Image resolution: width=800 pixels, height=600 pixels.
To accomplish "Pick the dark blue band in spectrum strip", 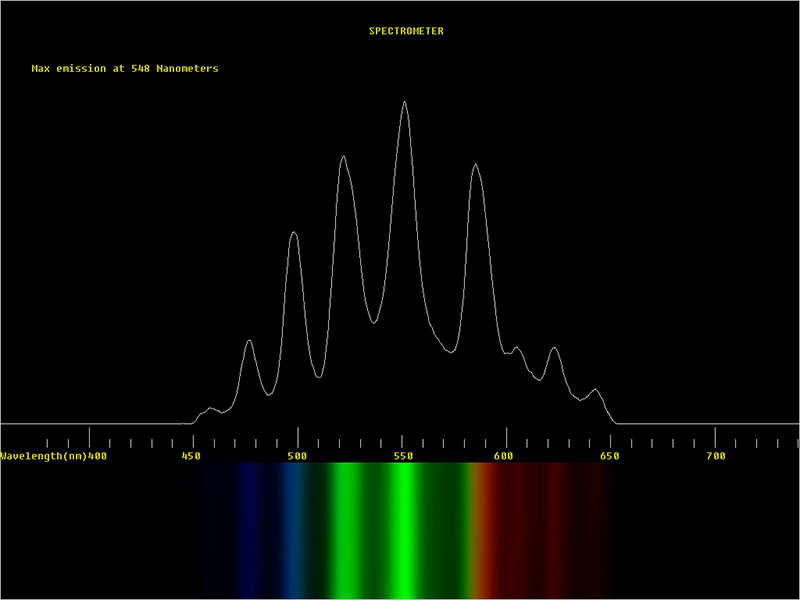I will pyautogui.click(x=246, y=530).
